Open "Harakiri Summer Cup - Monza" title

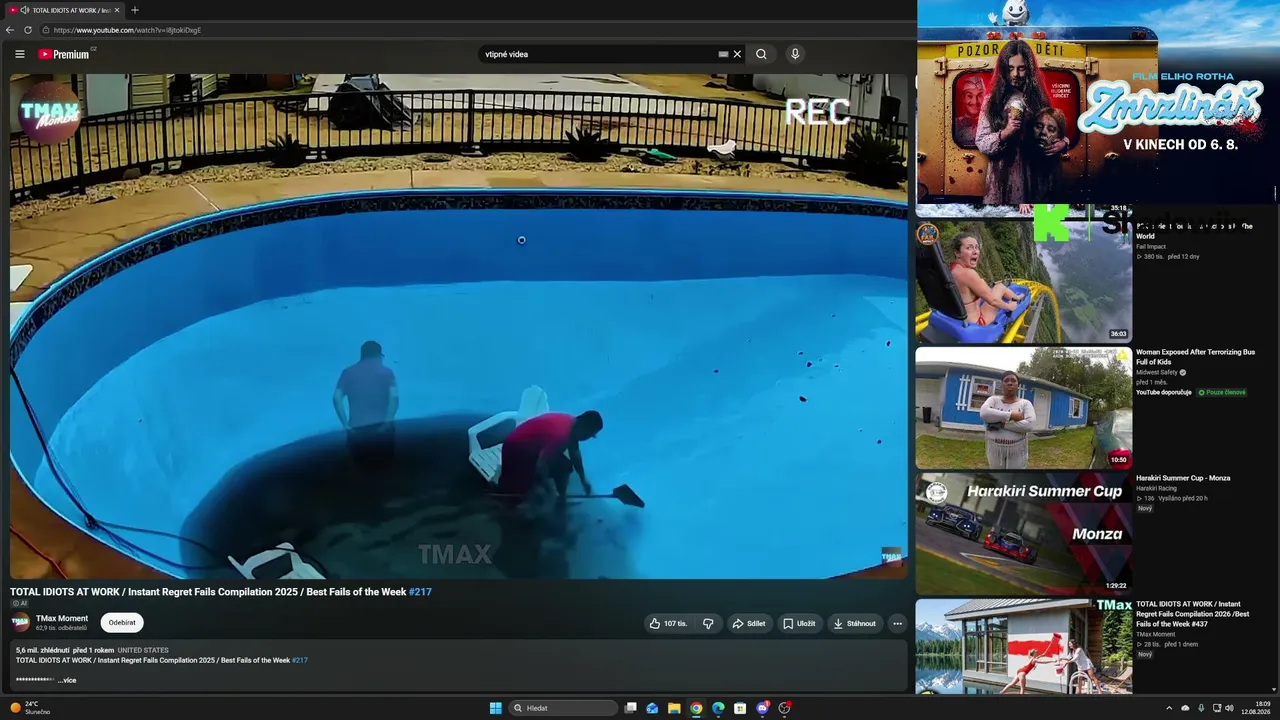(x=1183, y=478)
